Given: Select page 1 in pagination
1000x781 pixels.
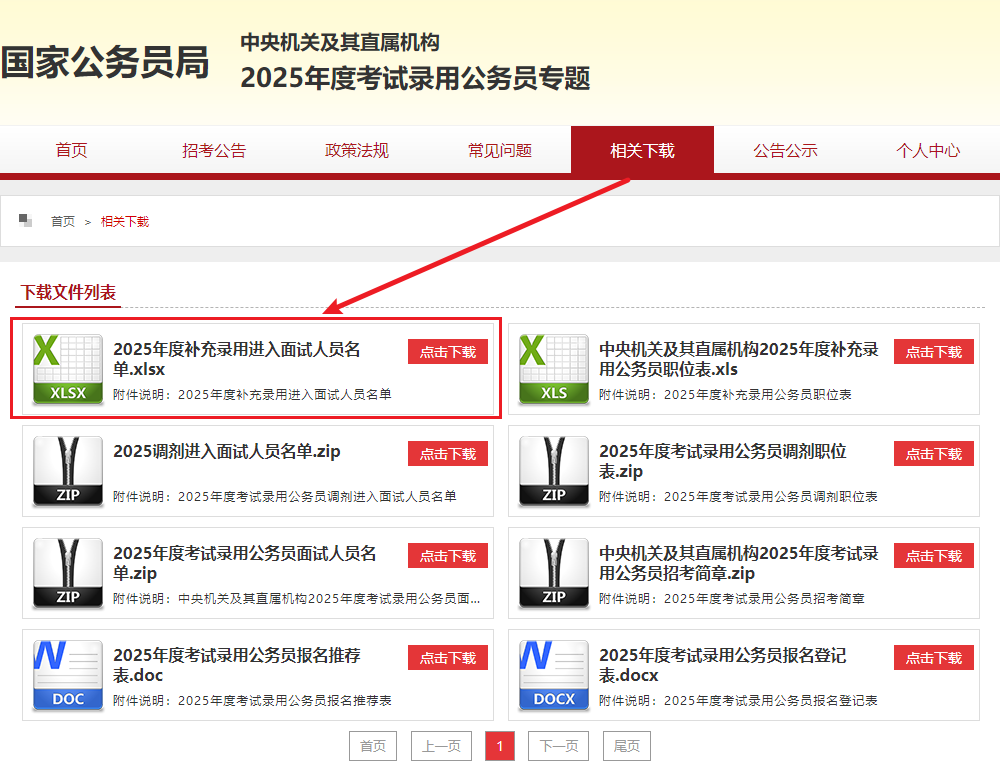Looking at the screenshot, I should click(499, 746).
